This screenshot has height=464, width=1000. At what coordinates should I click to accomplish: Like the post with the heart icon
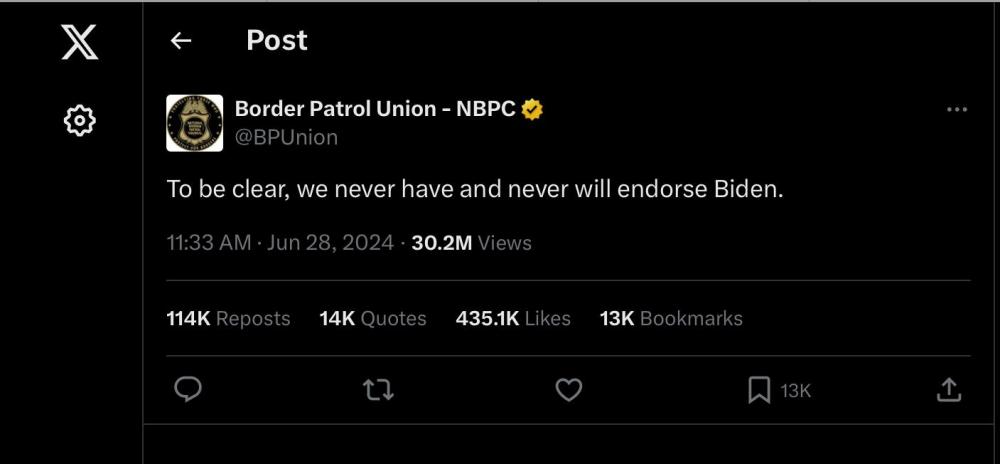[568, 390]
